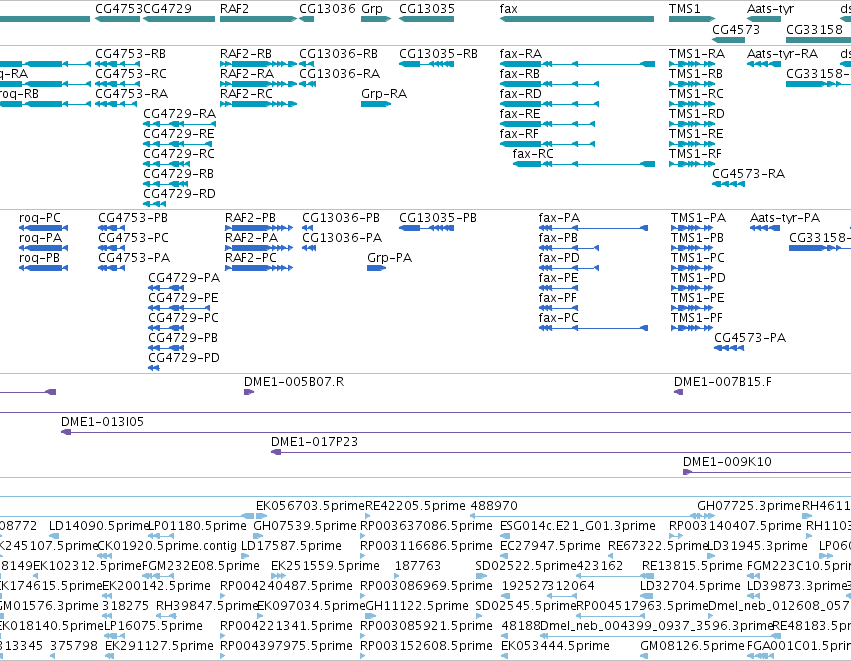Image resolution: width=851 pixels, height=661 pixels.
Task: Select transcript CG4729-RD label
Action: 180,194
